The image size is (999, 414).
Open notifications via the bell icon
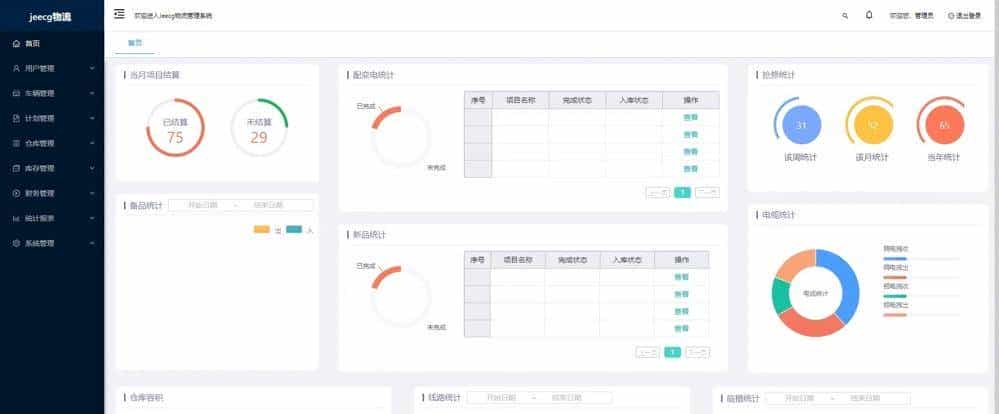tap(869, 15)
